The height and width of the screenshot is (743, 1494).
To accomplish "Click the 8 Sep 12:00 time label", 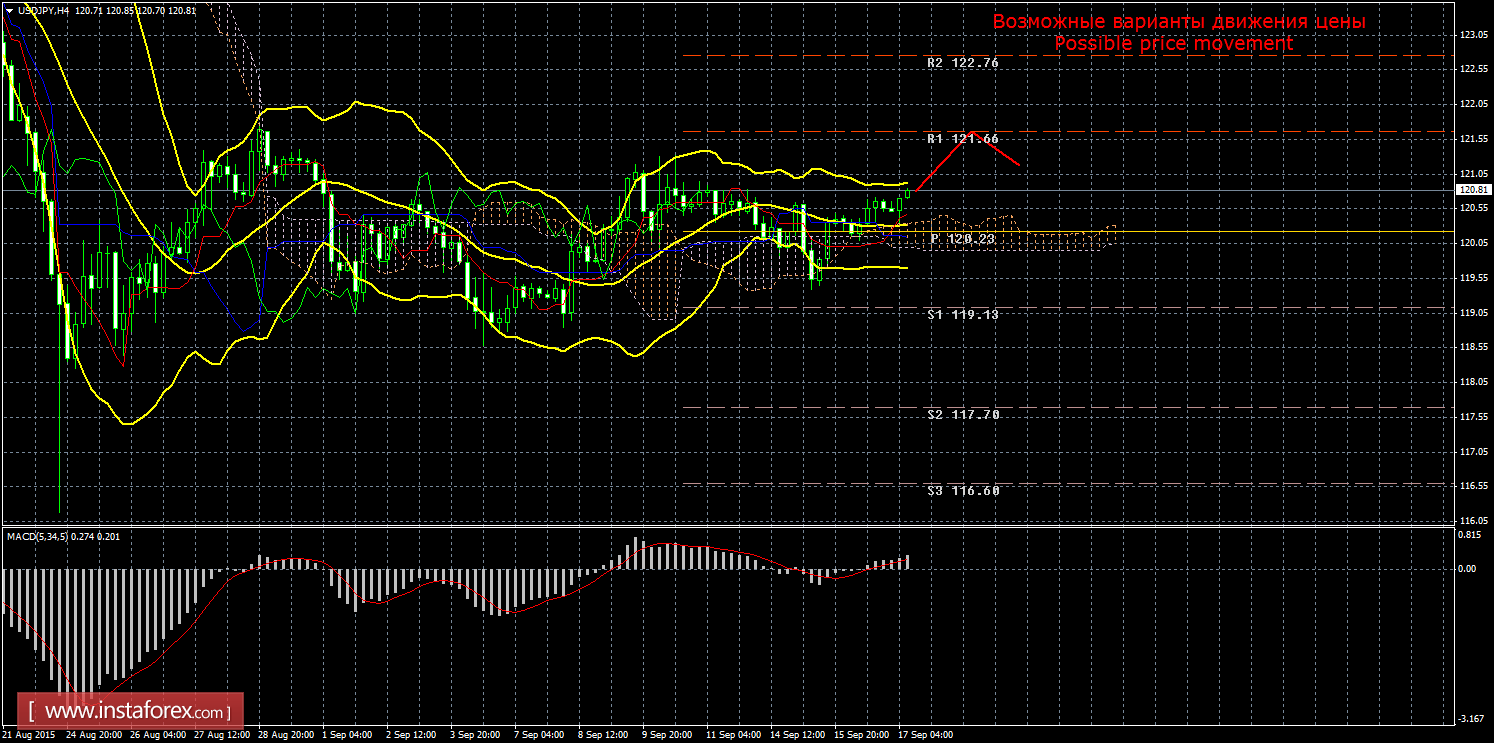I will [x=604, y=735].
